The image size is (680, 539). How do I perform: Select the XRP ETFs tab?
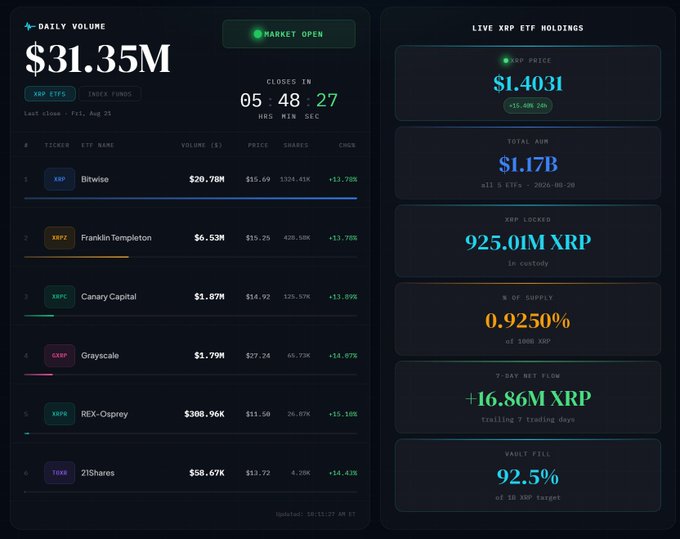tap(50, 94)
